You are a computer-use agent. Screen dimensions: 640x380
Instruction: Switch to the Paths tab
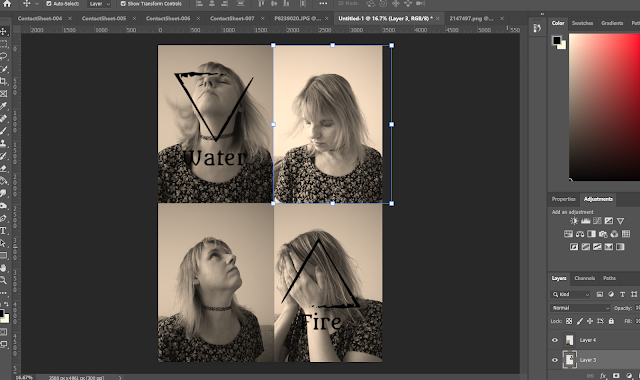609,278
